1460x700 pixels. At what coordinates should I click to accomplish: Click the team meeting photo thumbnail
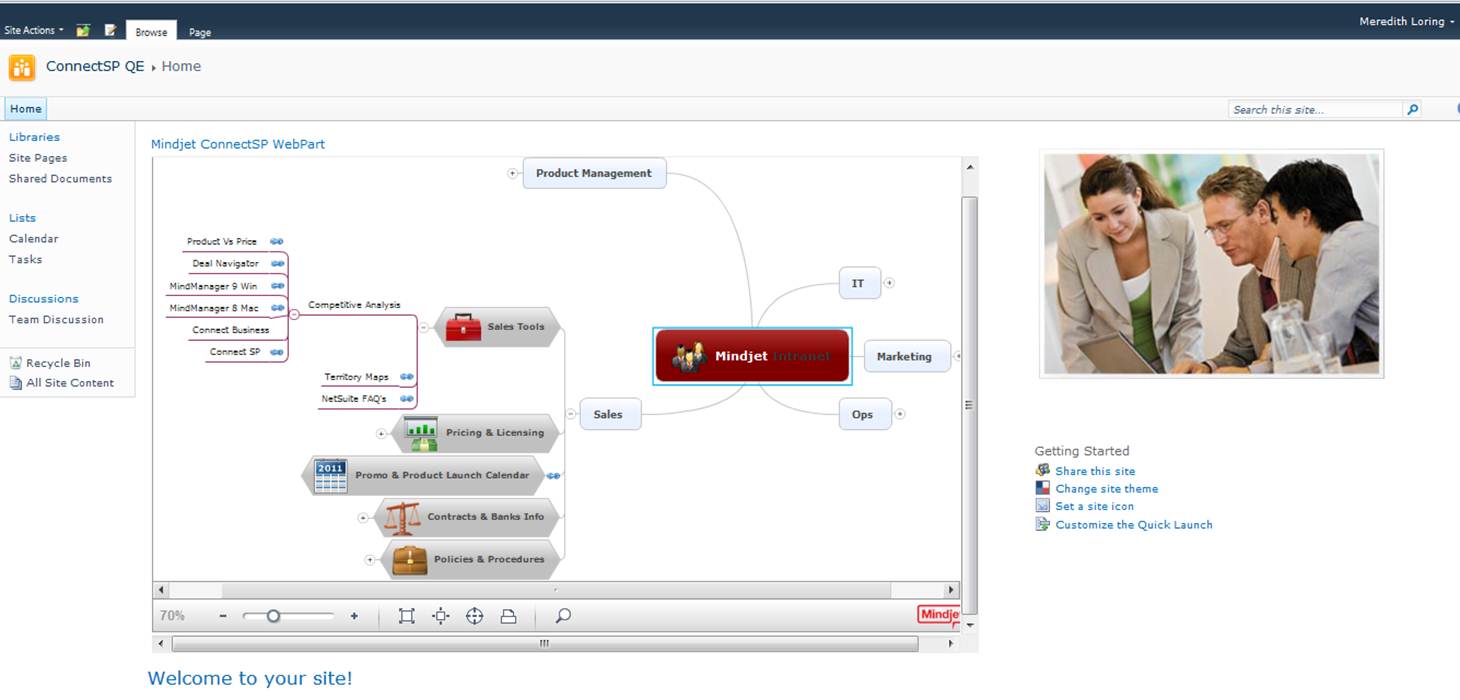(x=1212, y=264)
